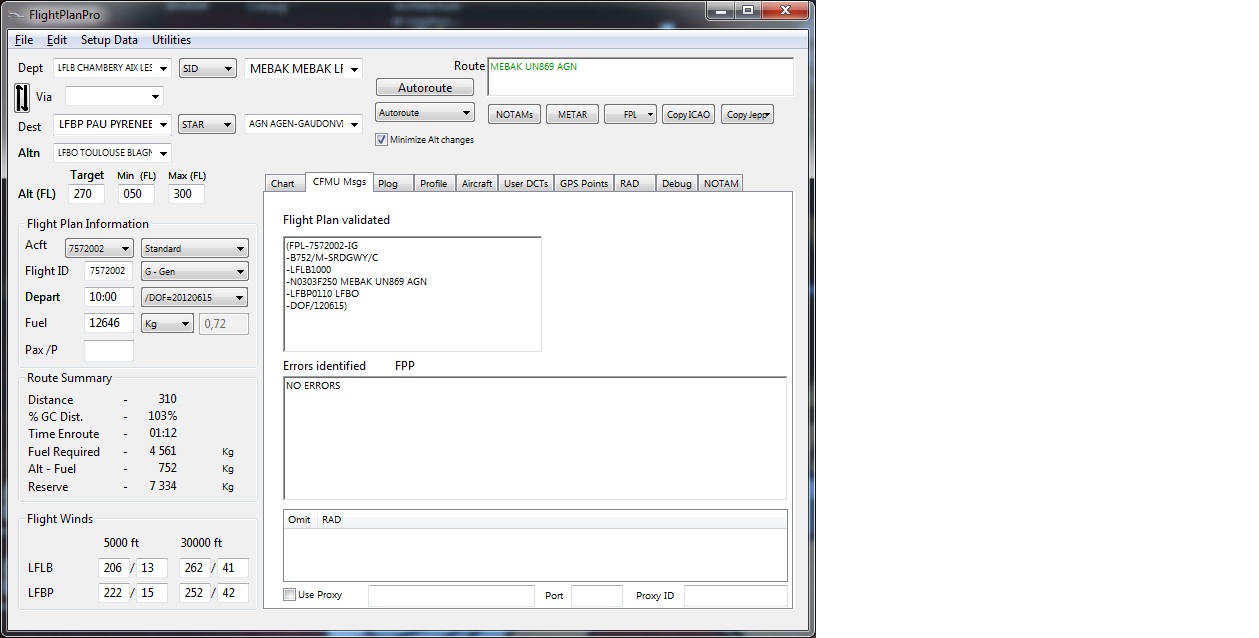This screenshot has width=1259, height=638.
Task: Click LFBP 5000 ft wind speed field
Action: point(152,593)
